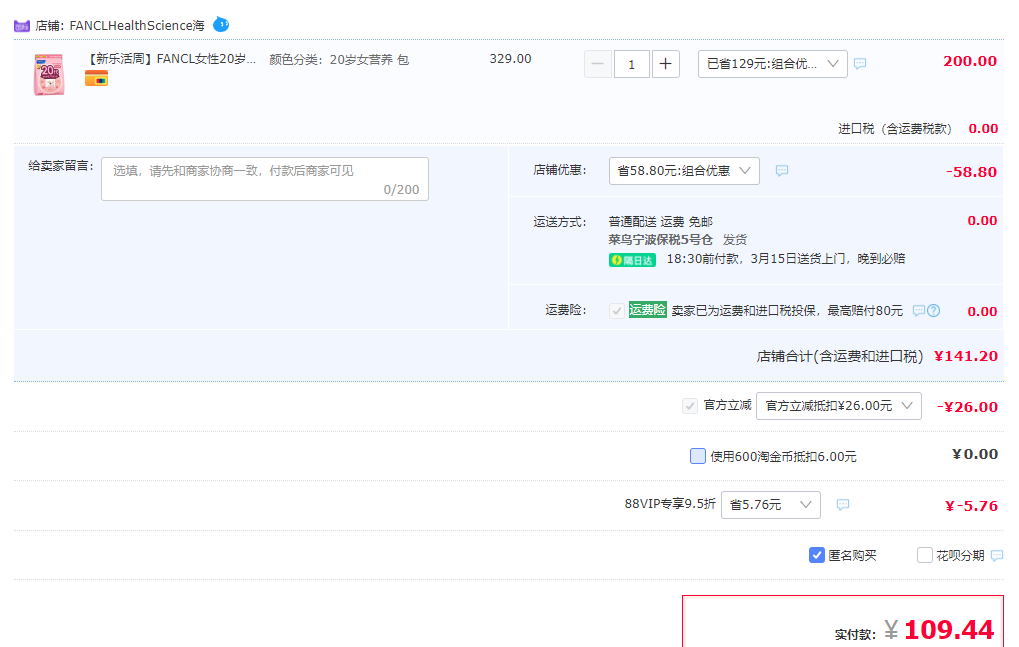
Task: Click the quantity input field showing 1
Action: (632, 64)
